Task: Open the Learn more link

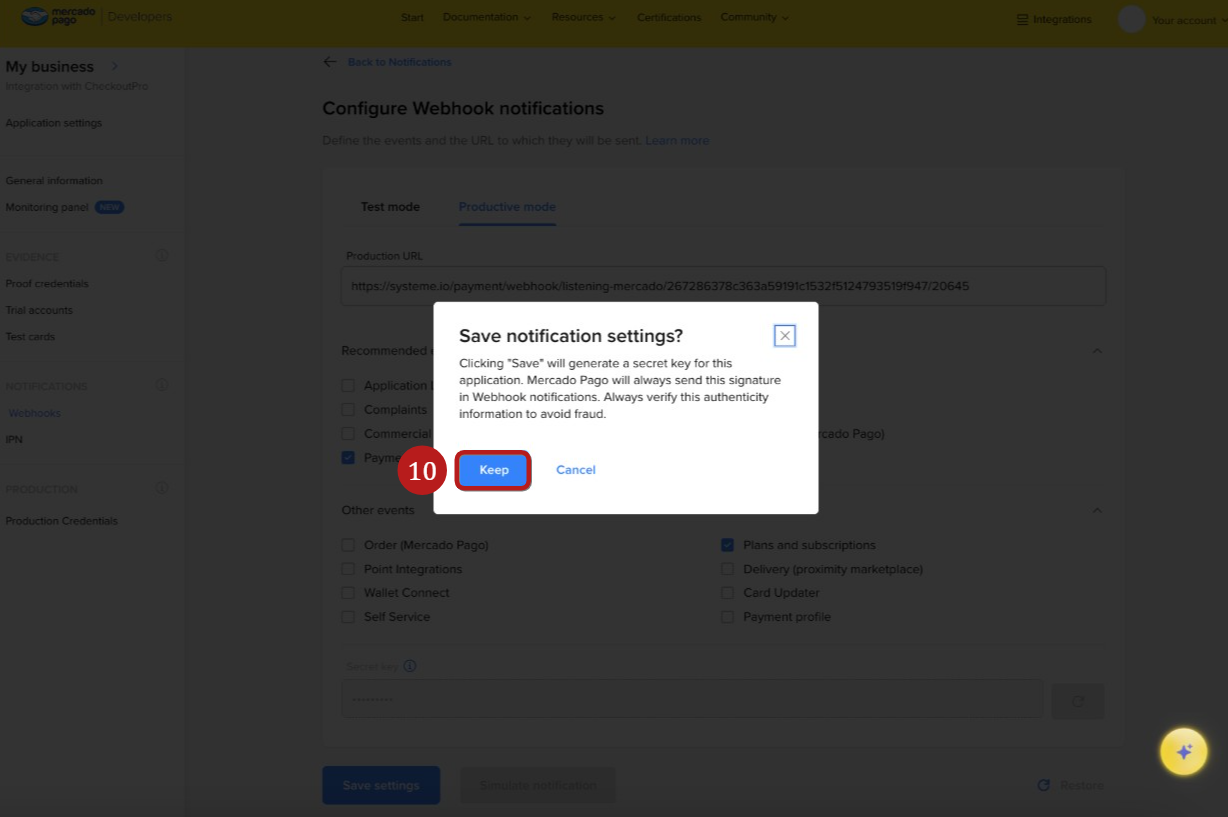Action: pos(677,141)
